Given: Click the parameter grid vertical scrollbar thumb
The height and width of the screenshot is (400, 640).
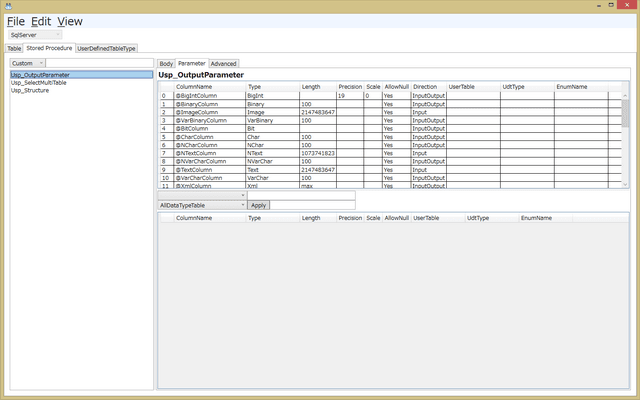Looking at the screenshot, I should pos(625,113).
